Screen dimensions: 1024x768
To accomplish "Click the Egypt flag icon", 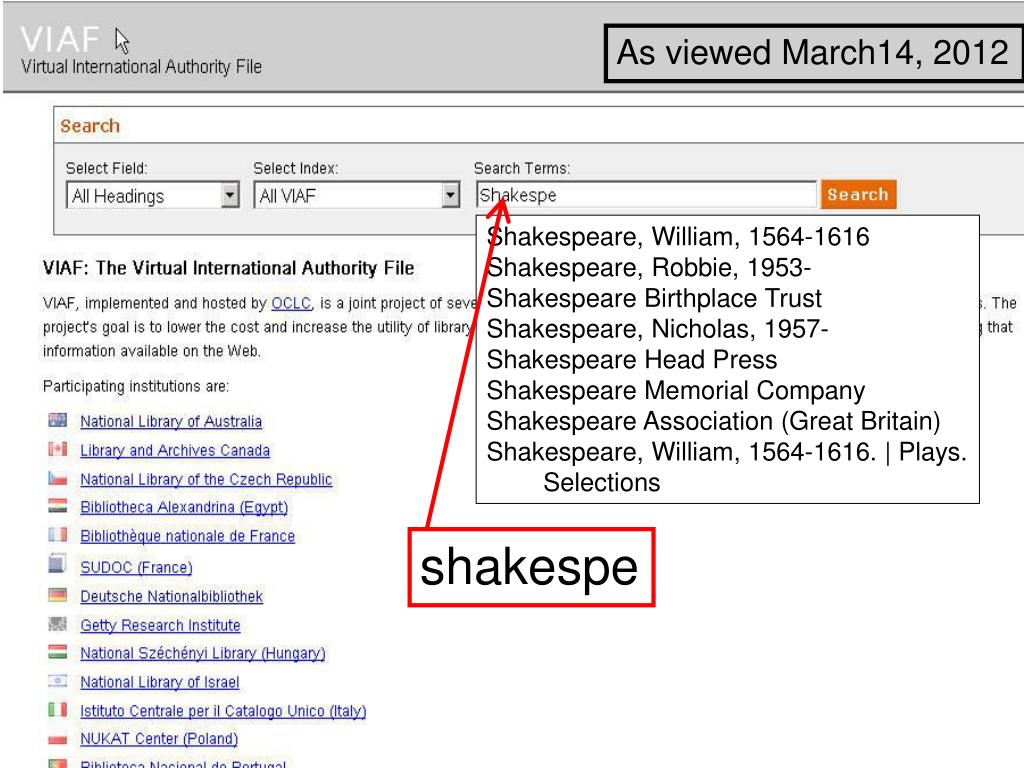I will pyautogui.click(x=57, y=506).
